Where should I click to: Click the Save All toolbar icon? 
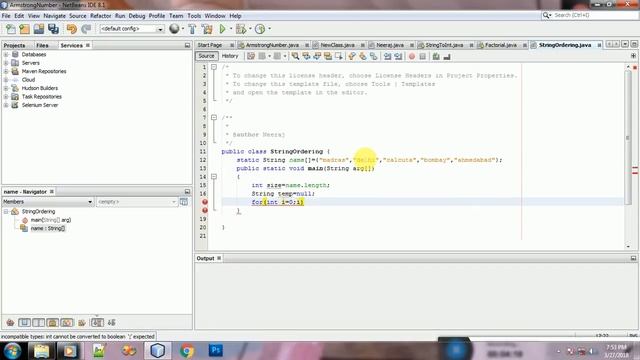[53, 29]
